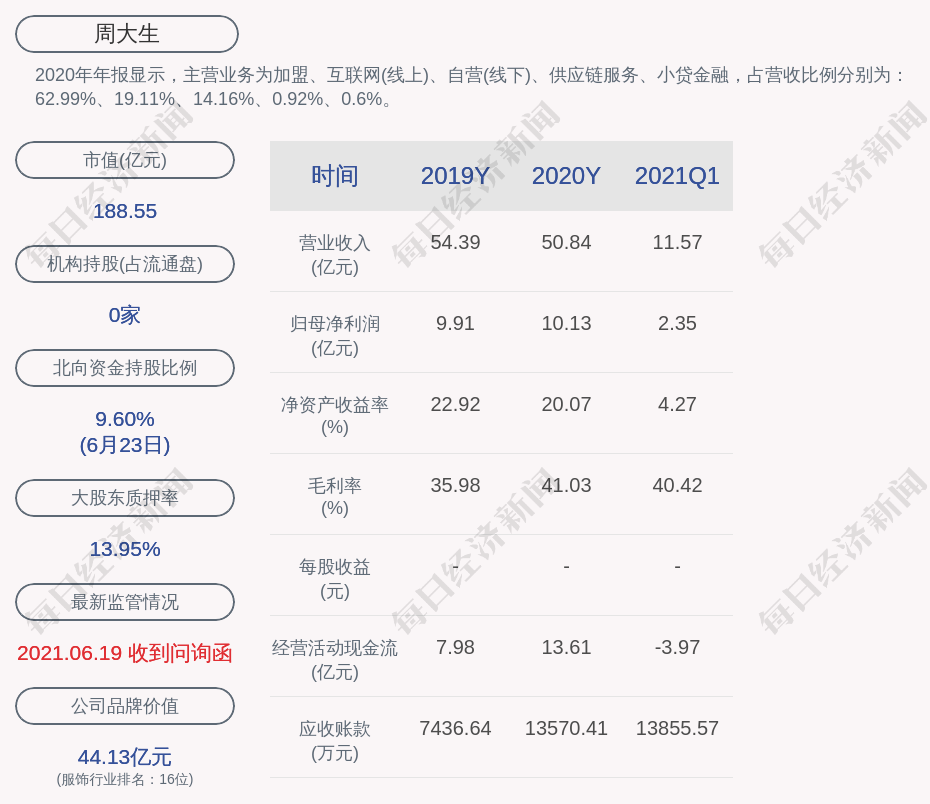This screenshot has height=804, width=930.
Task: Select the 2020Y column header
Action: (566, 176)
